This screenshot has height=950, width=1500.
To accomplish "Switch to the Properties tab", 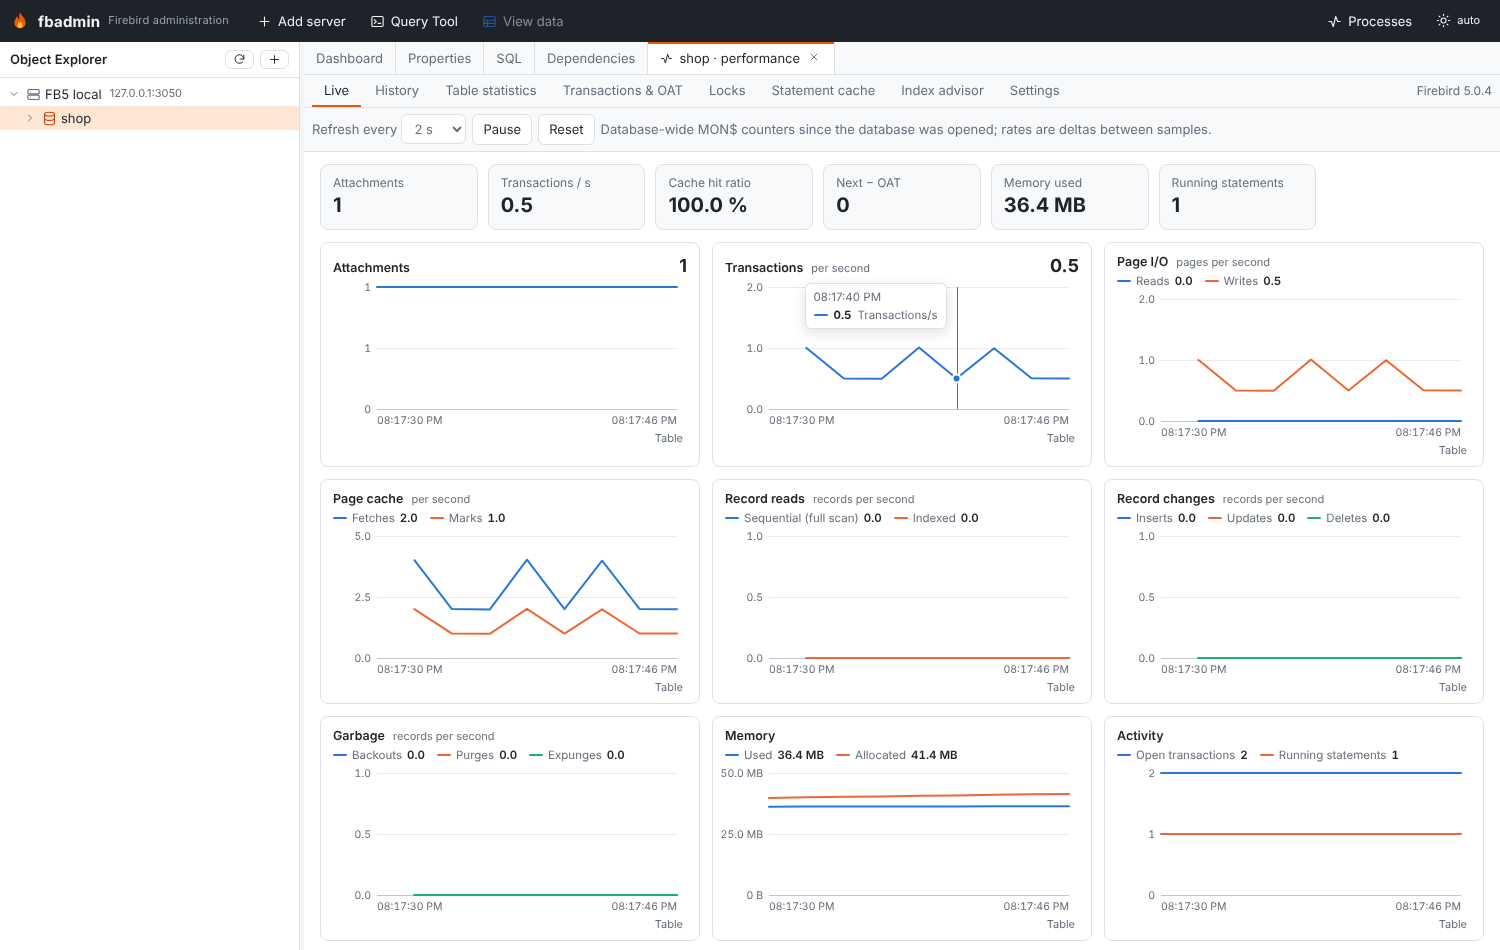I will (439, 58).
